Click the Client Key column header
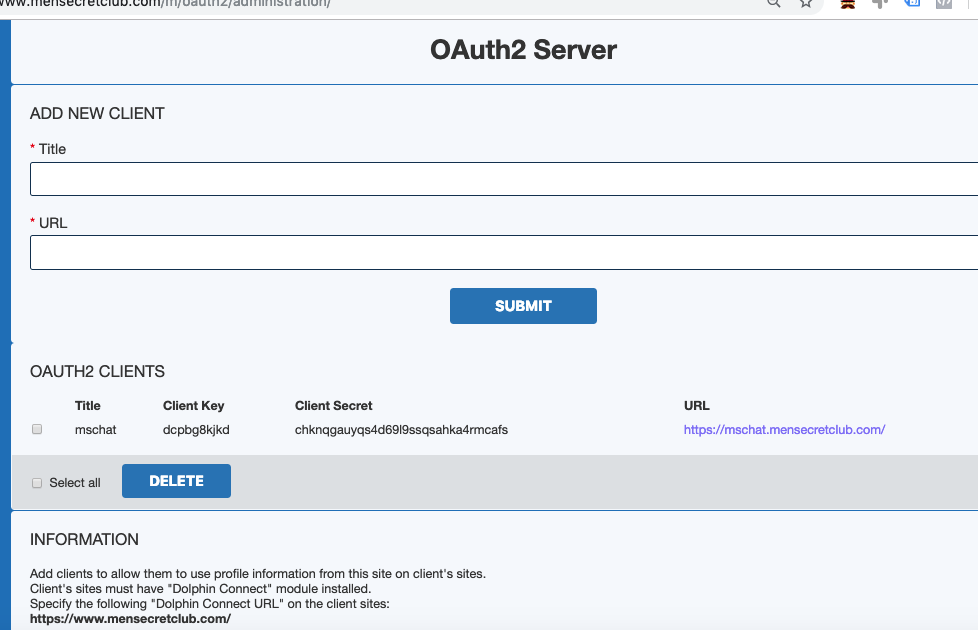Screen dimensions: 978x630 193,406
